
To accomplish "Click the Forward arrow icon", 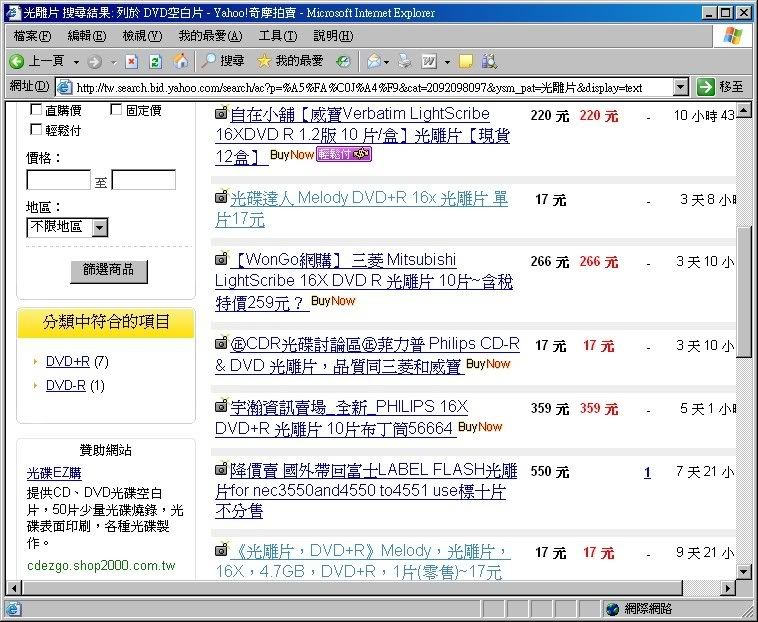I will pyautogui.click(x=94, y=61).
